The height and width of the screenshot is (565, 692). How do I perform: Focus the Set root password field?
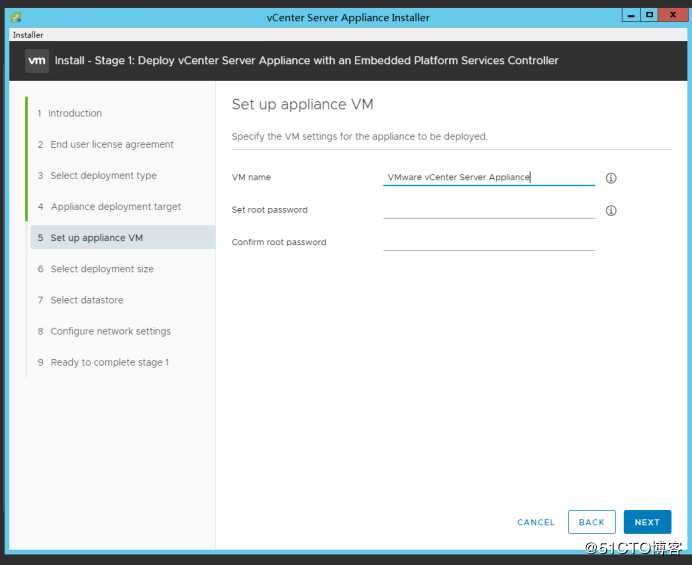tap(489, 210)
